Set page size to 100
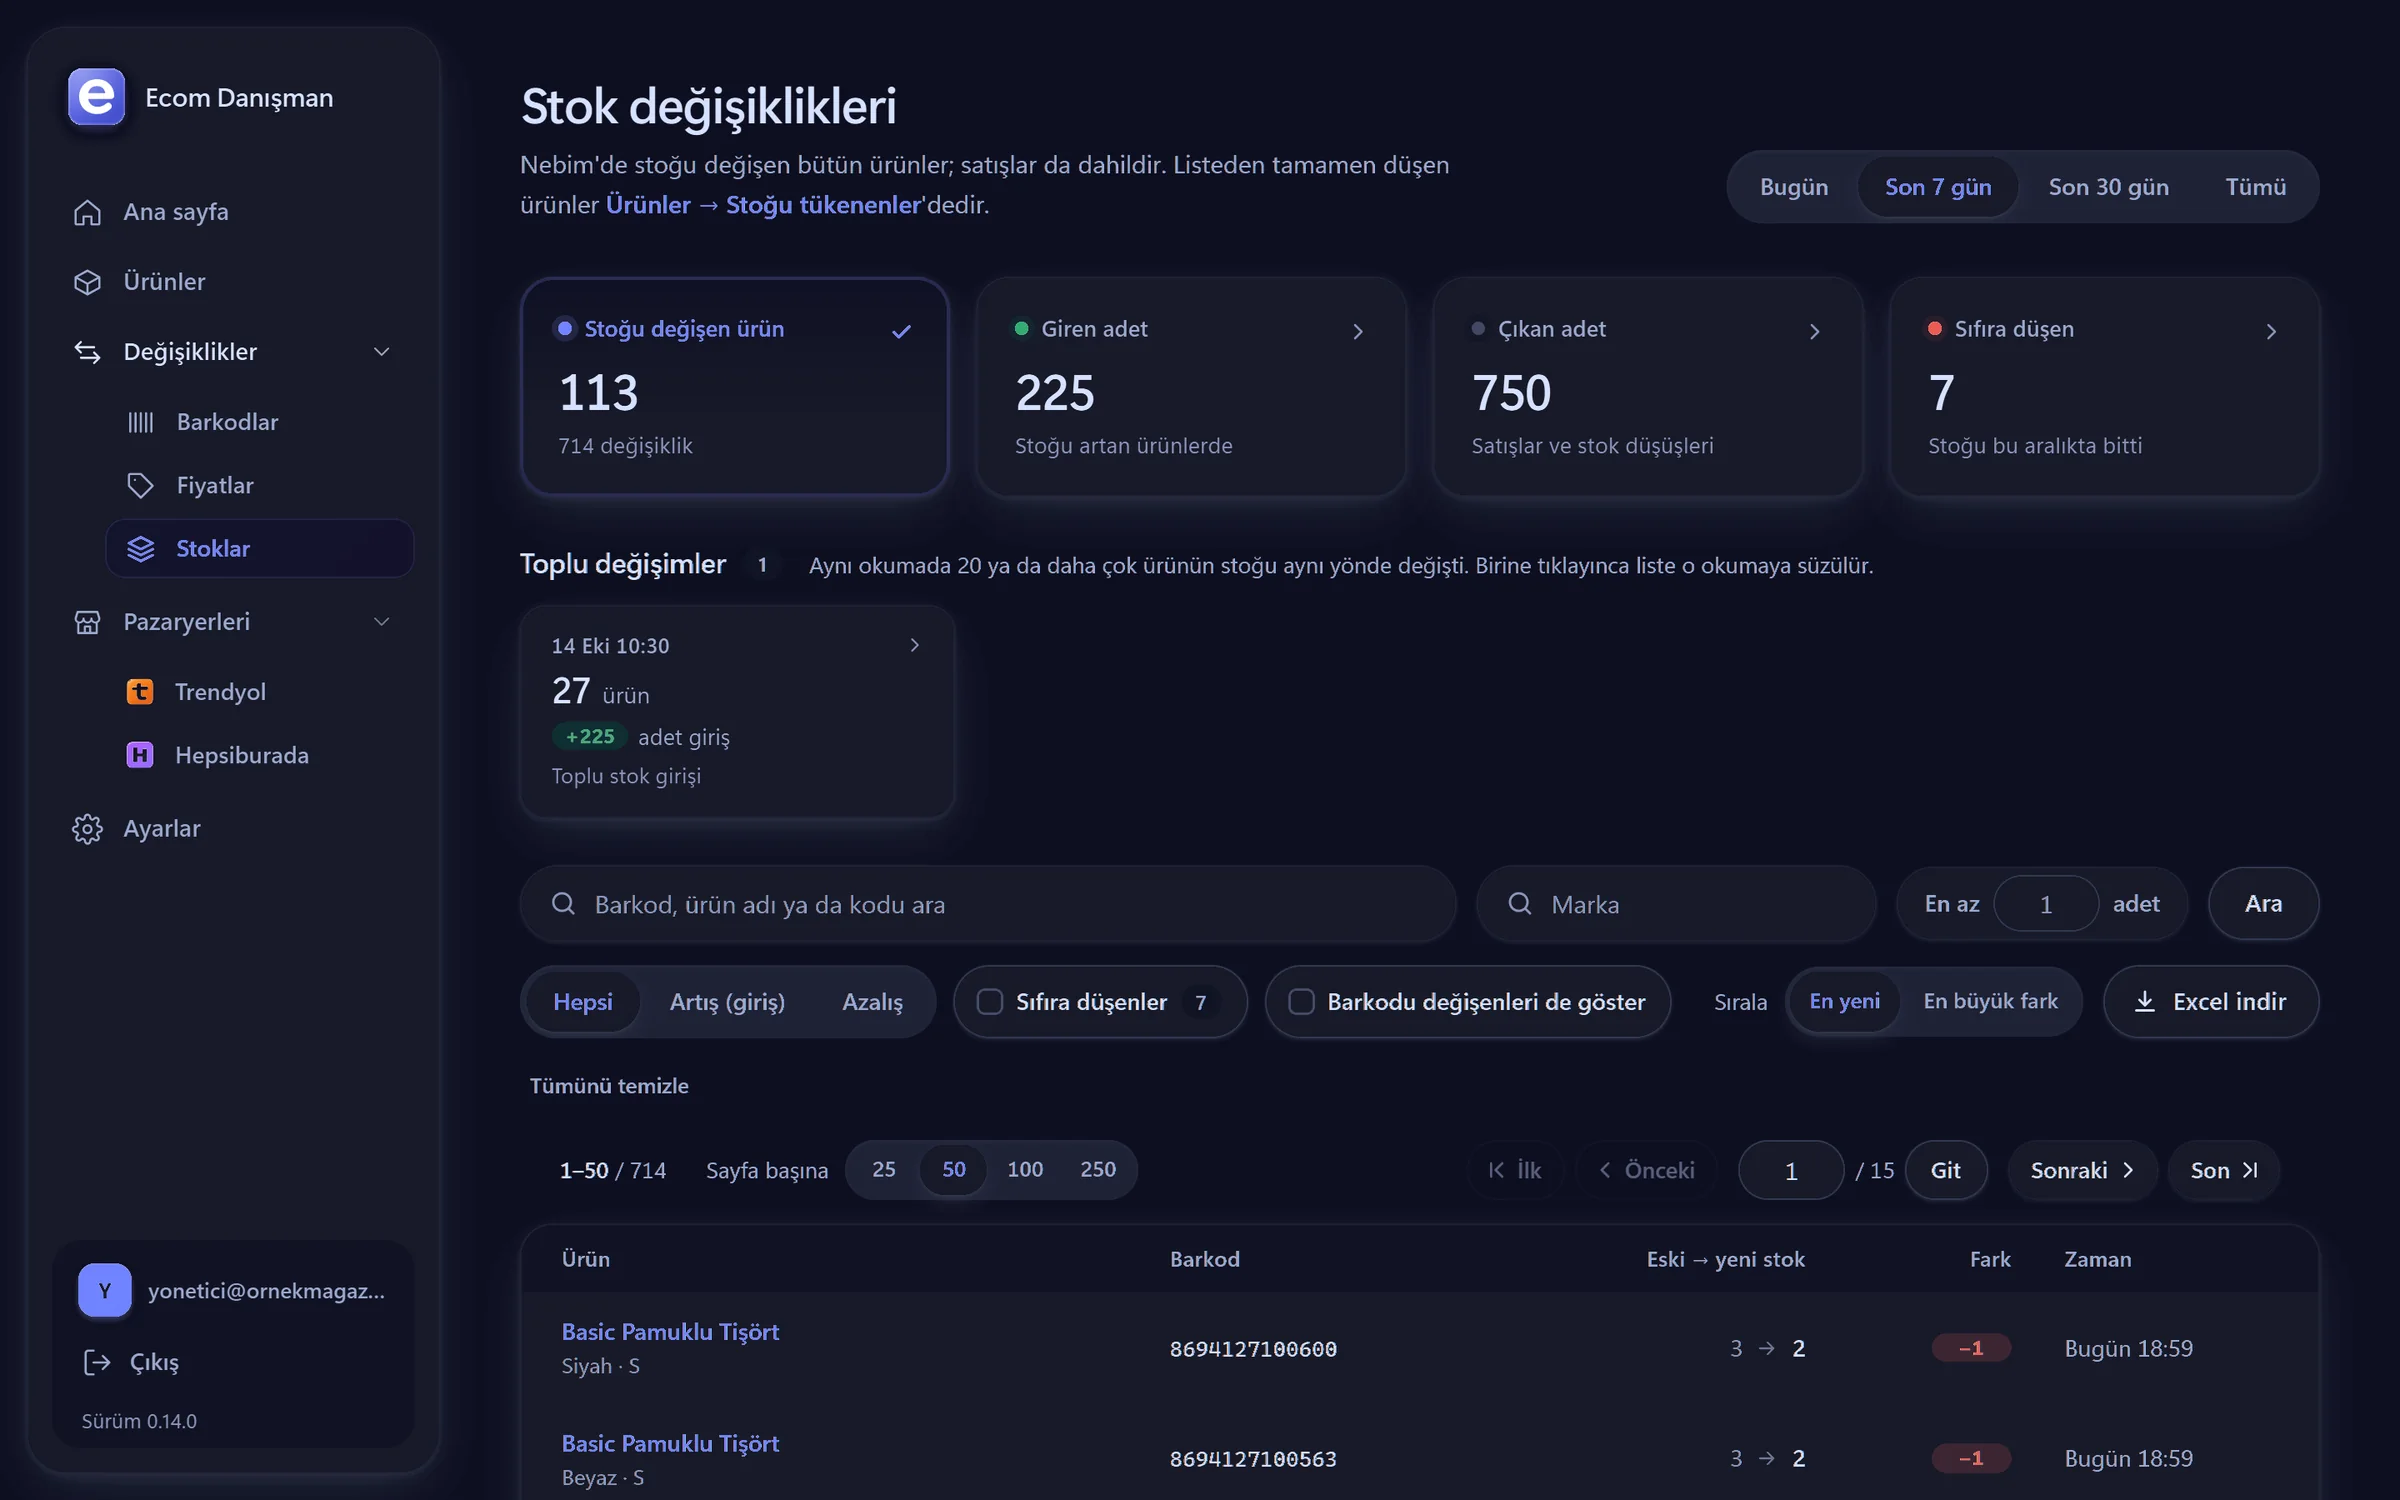2400x1500 pixels. 1025,1170
